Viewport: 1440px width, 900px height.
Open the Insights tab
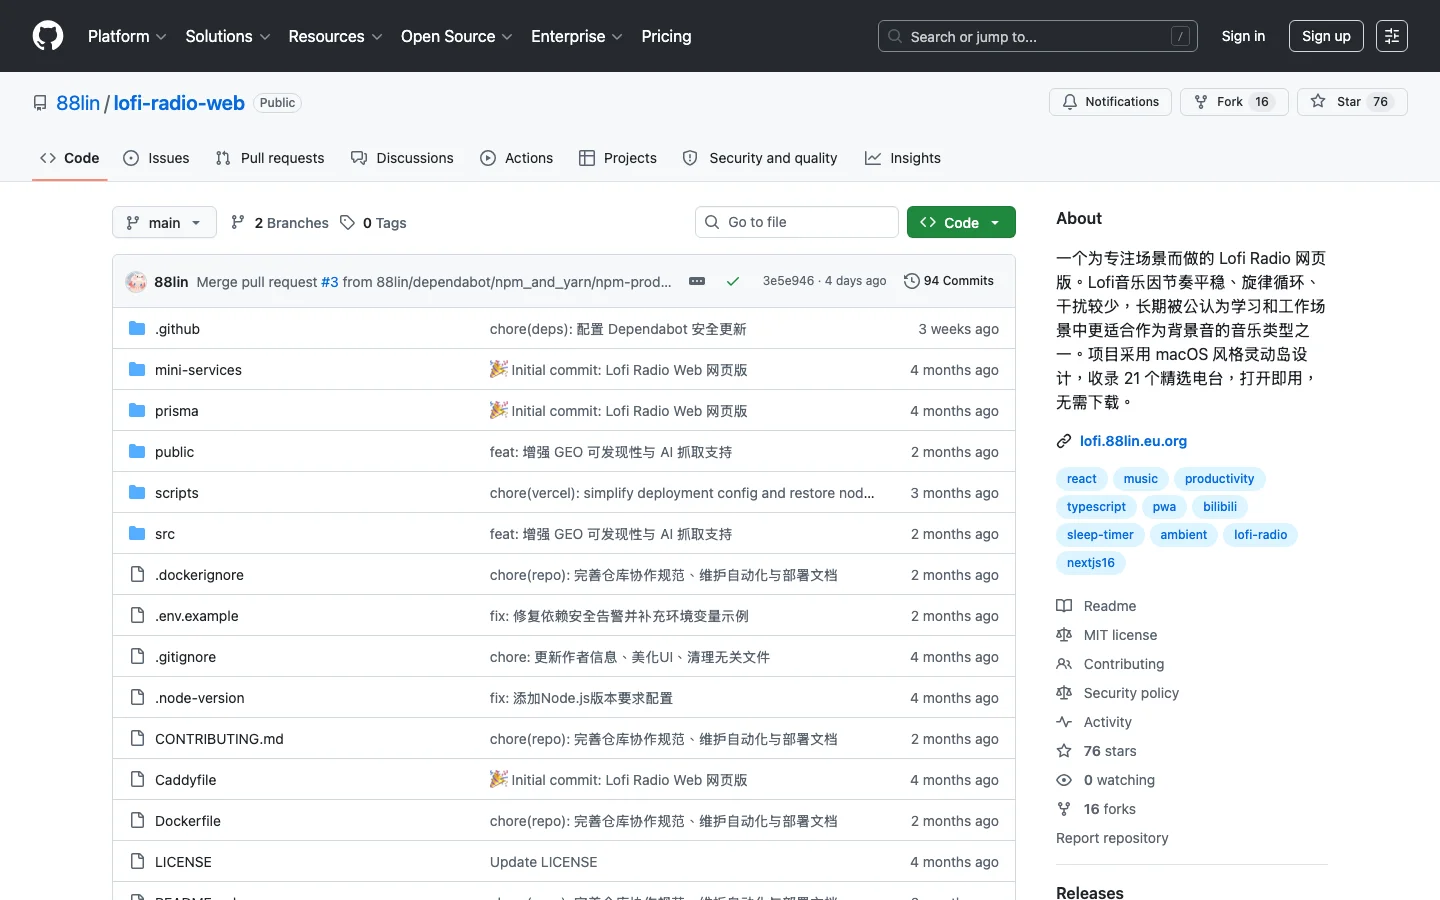[903, 158]
